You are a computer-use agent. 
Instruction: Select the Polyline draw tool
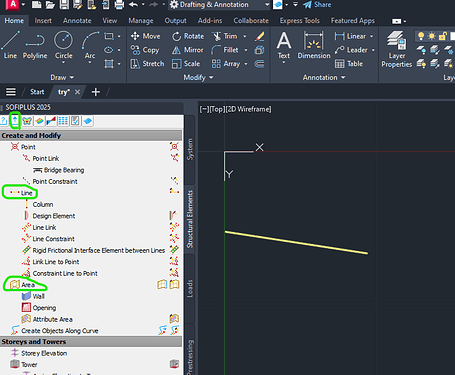pyautogui.click(x=35, y=45)
